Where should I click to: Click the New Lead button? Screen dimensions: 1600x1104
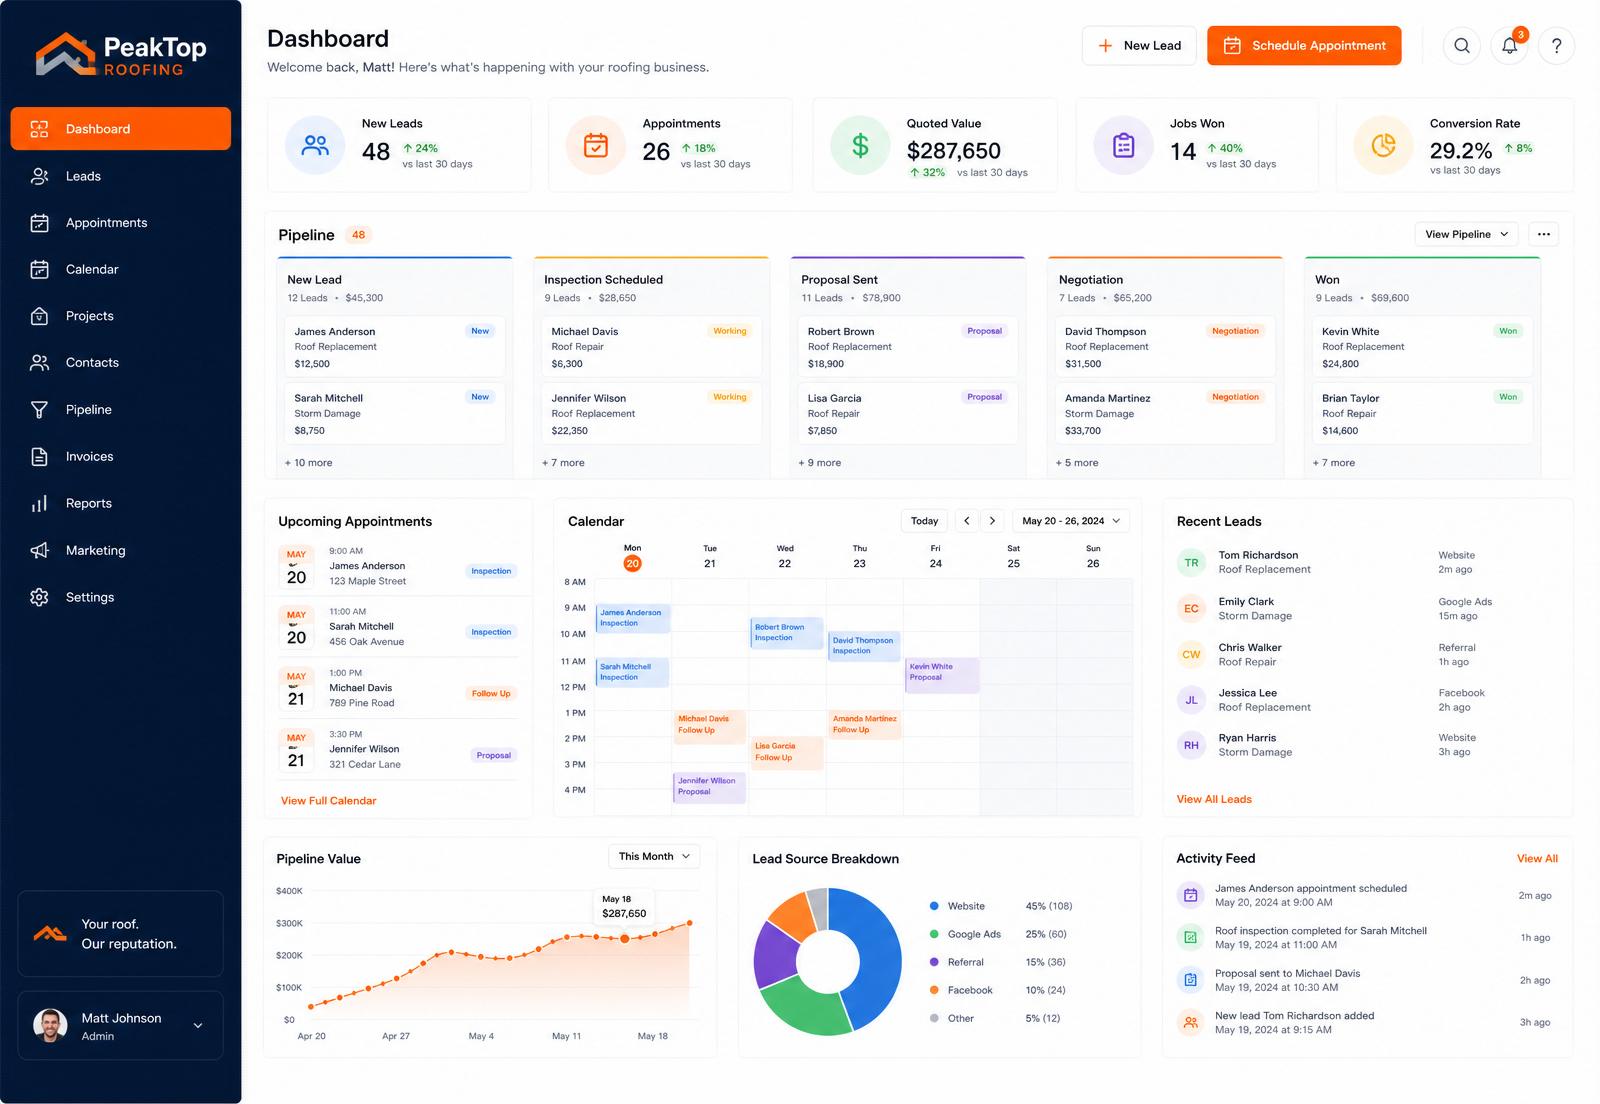pos(1139,46)
